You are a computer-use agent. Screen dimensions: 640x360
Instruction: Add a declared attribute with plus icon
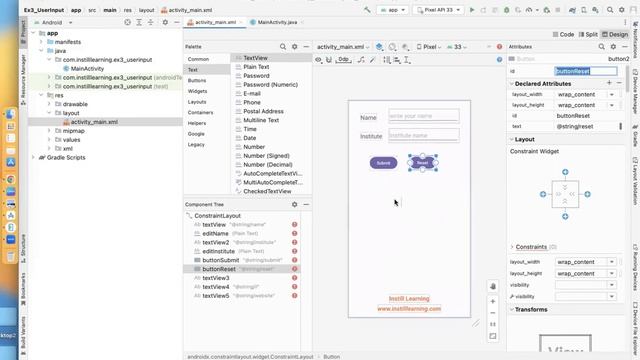click(609, 83)
